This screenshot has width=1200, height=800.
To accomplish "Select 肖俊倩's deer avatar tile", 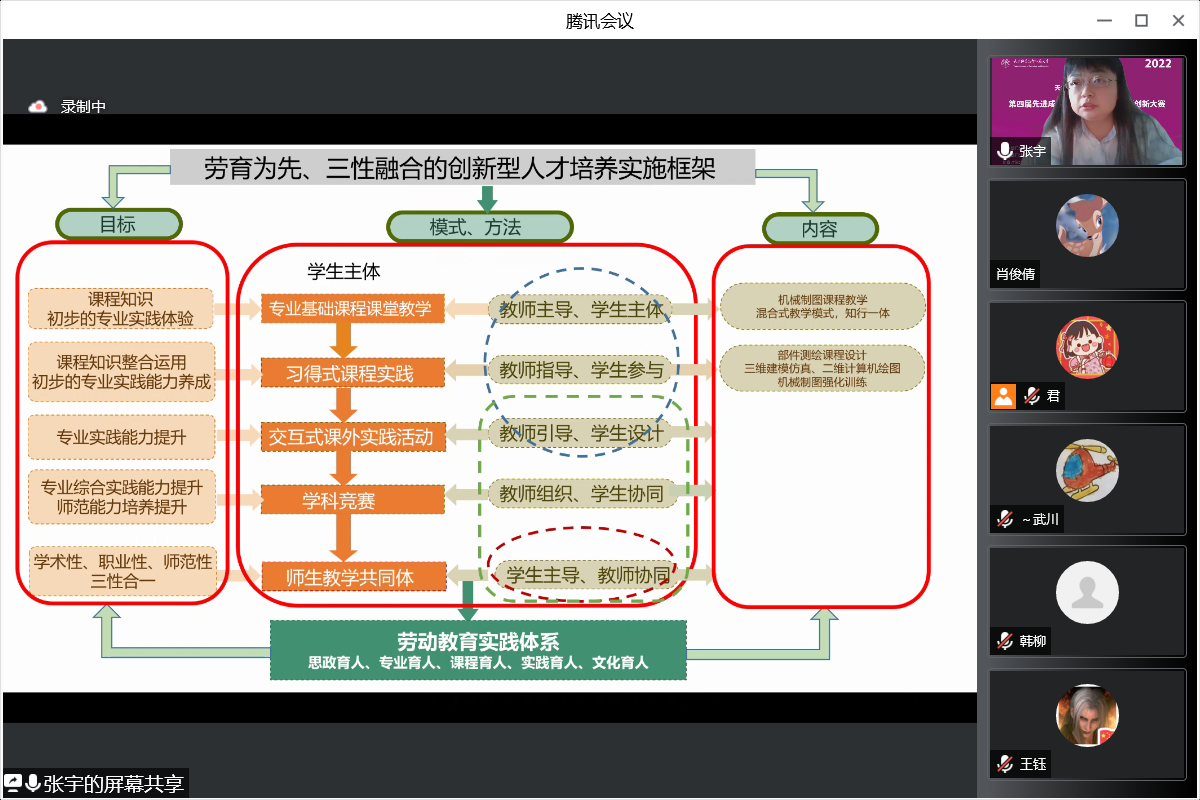I will tap(1087, 225).
